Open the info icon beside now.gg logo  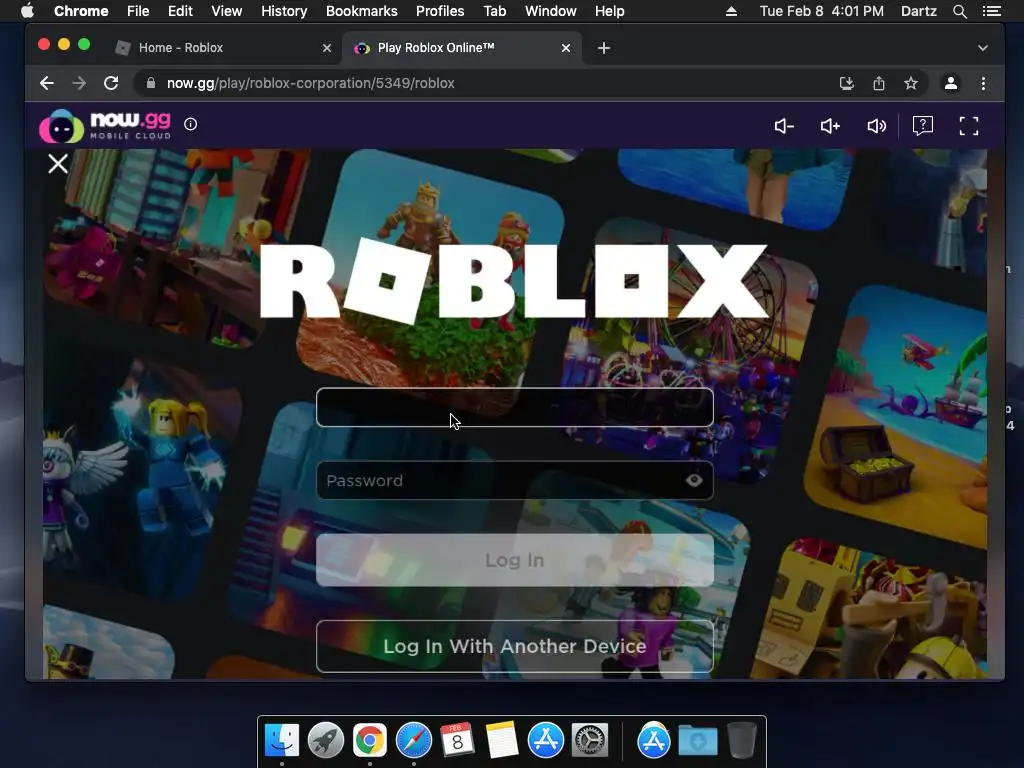point(191,124)
